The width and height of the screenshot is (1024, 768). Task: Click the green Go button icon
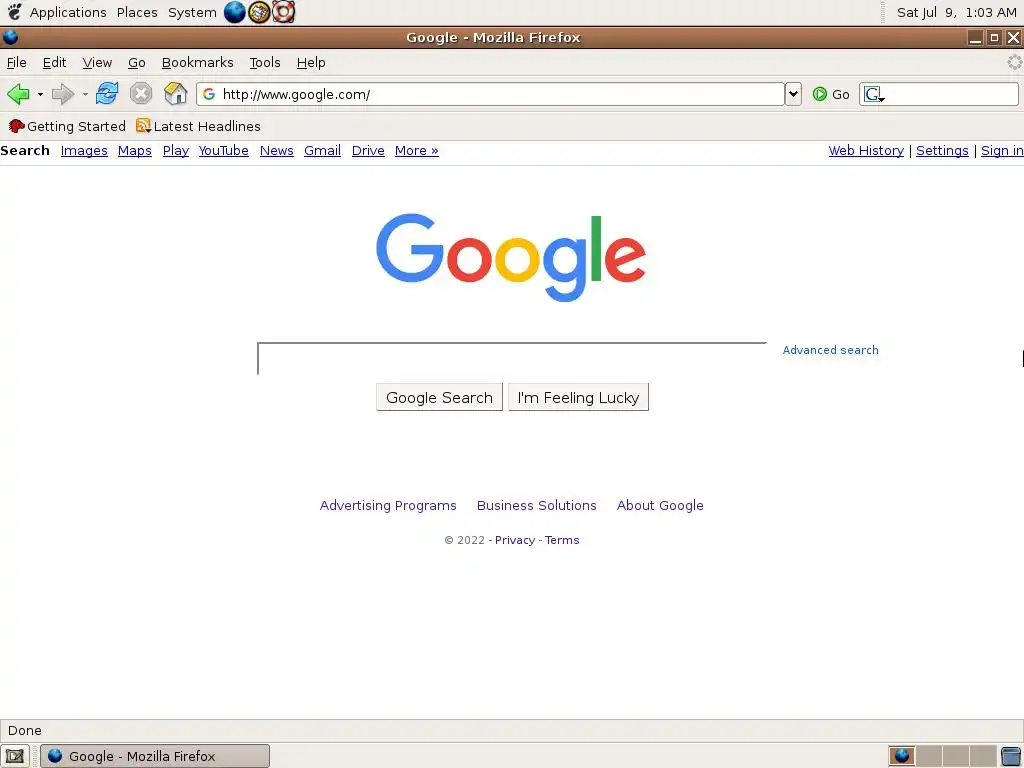pos(820,94)
